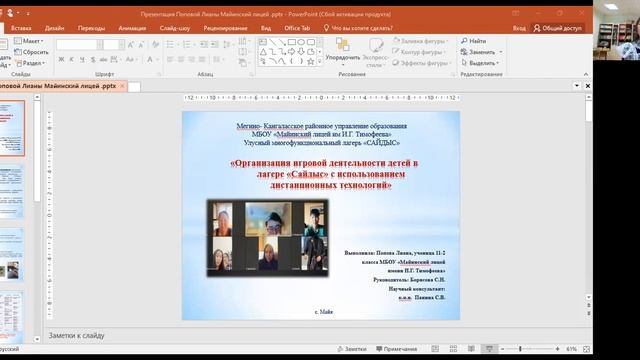
Task: Open the Раздел section dropdown
Action: [30, 63]
